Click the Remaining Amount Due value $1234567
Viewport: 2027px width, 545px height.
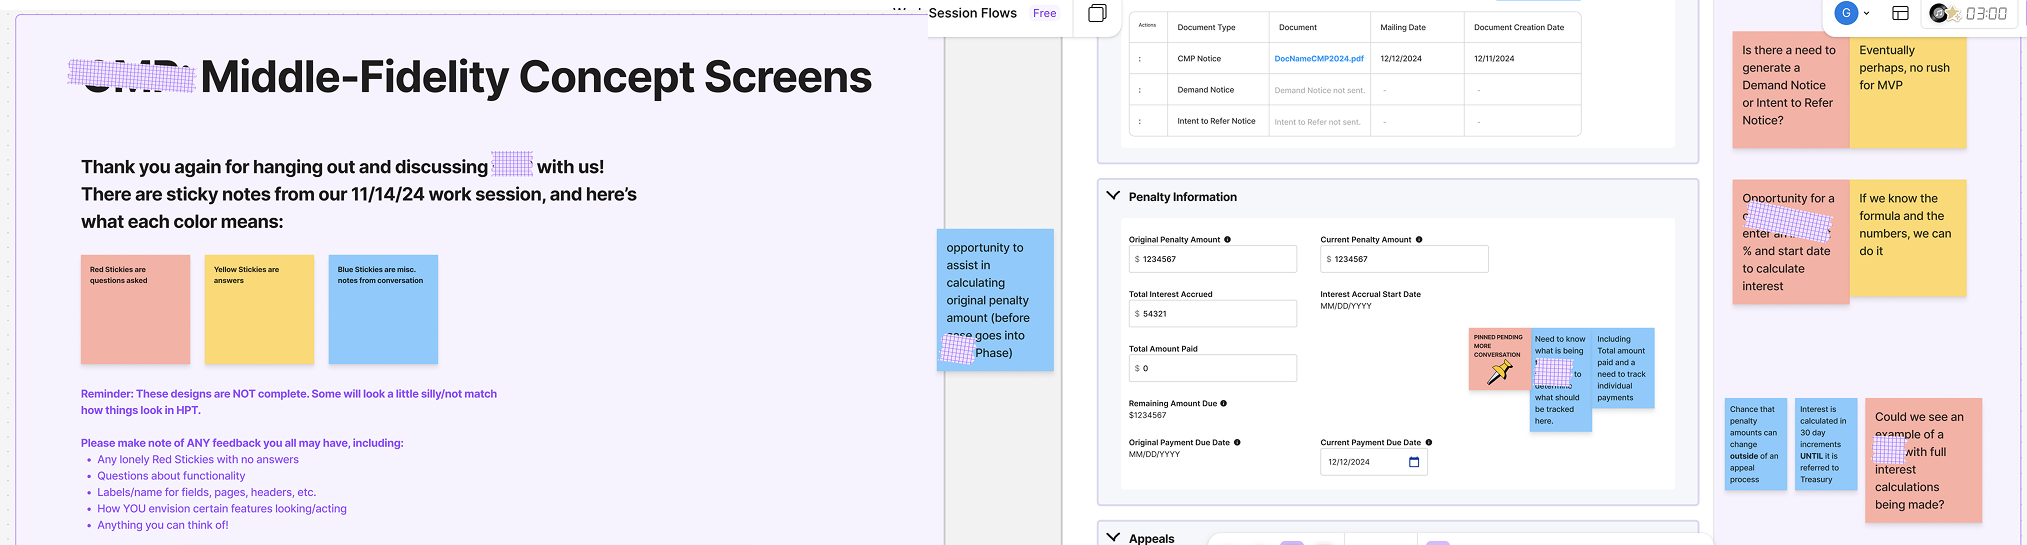(1148, 415)
